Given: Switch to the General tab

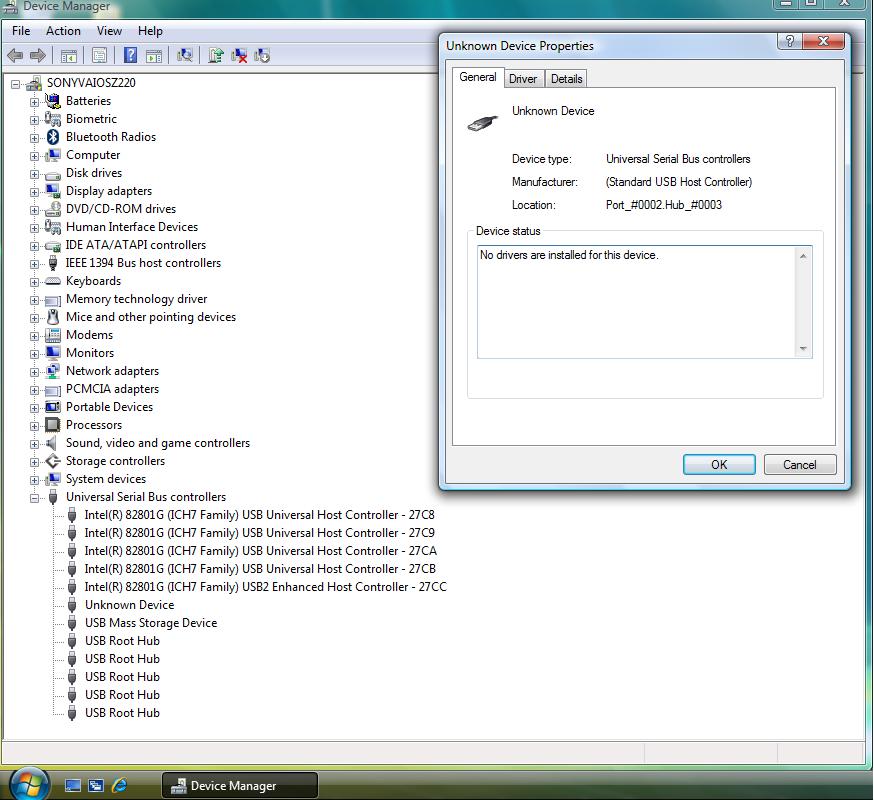Looking at the screenshot, I should coord(478,77).
